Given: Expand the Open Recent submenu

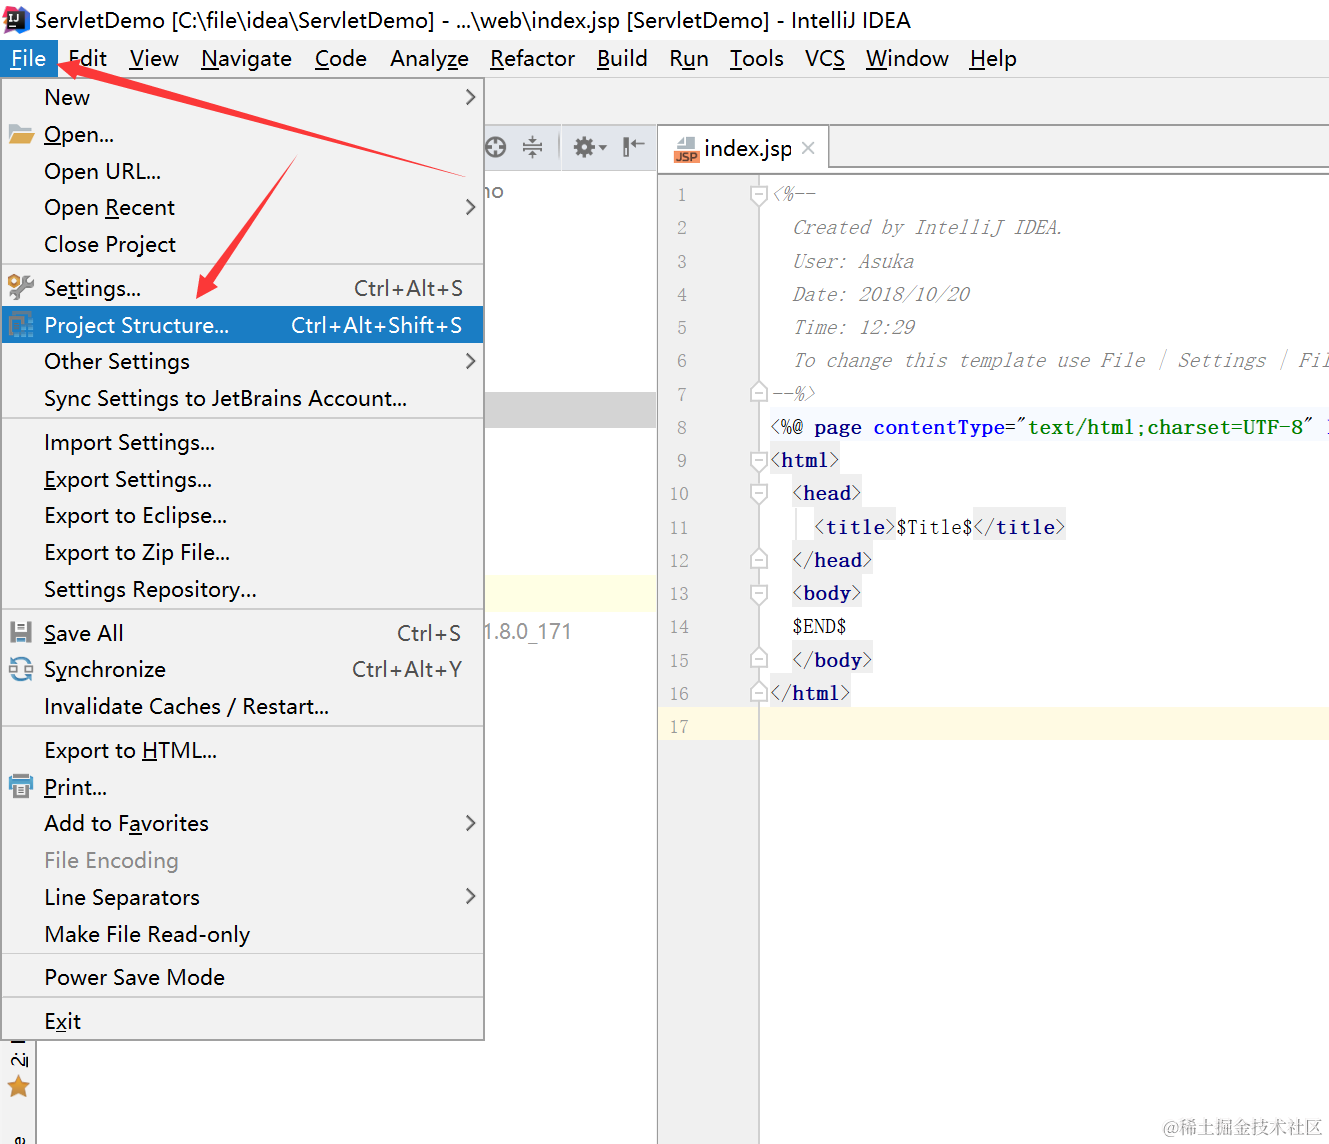Looking at the screenshot, I should (x=243, y=207).
